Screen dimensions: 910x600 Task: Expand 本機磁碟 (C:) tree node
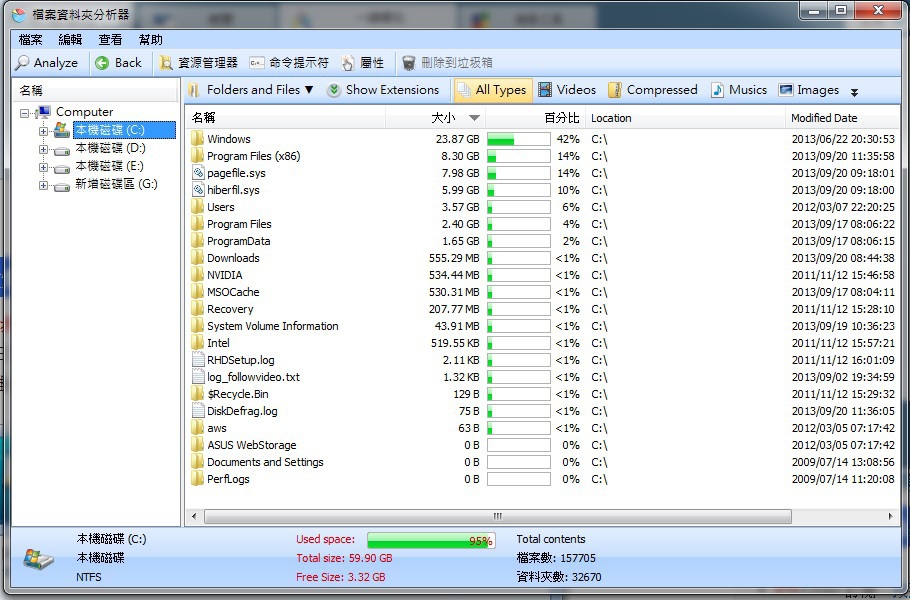click(x=43, y=131)
